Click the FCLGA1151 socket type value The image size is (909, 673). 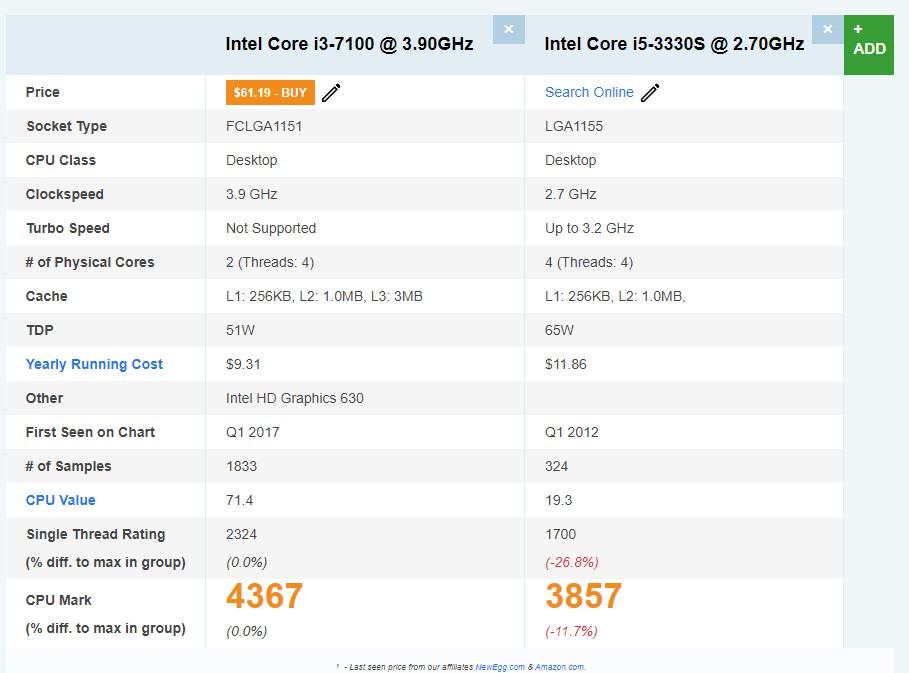pyautogui.click(x=264, y=126)
